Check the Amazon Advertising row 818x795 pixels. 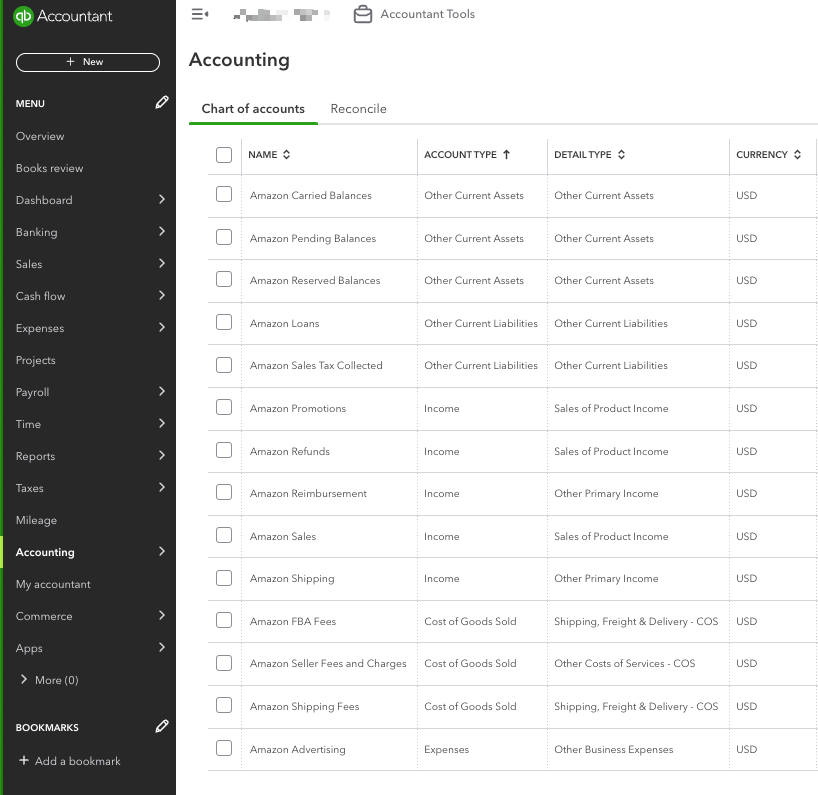point(224,748)
